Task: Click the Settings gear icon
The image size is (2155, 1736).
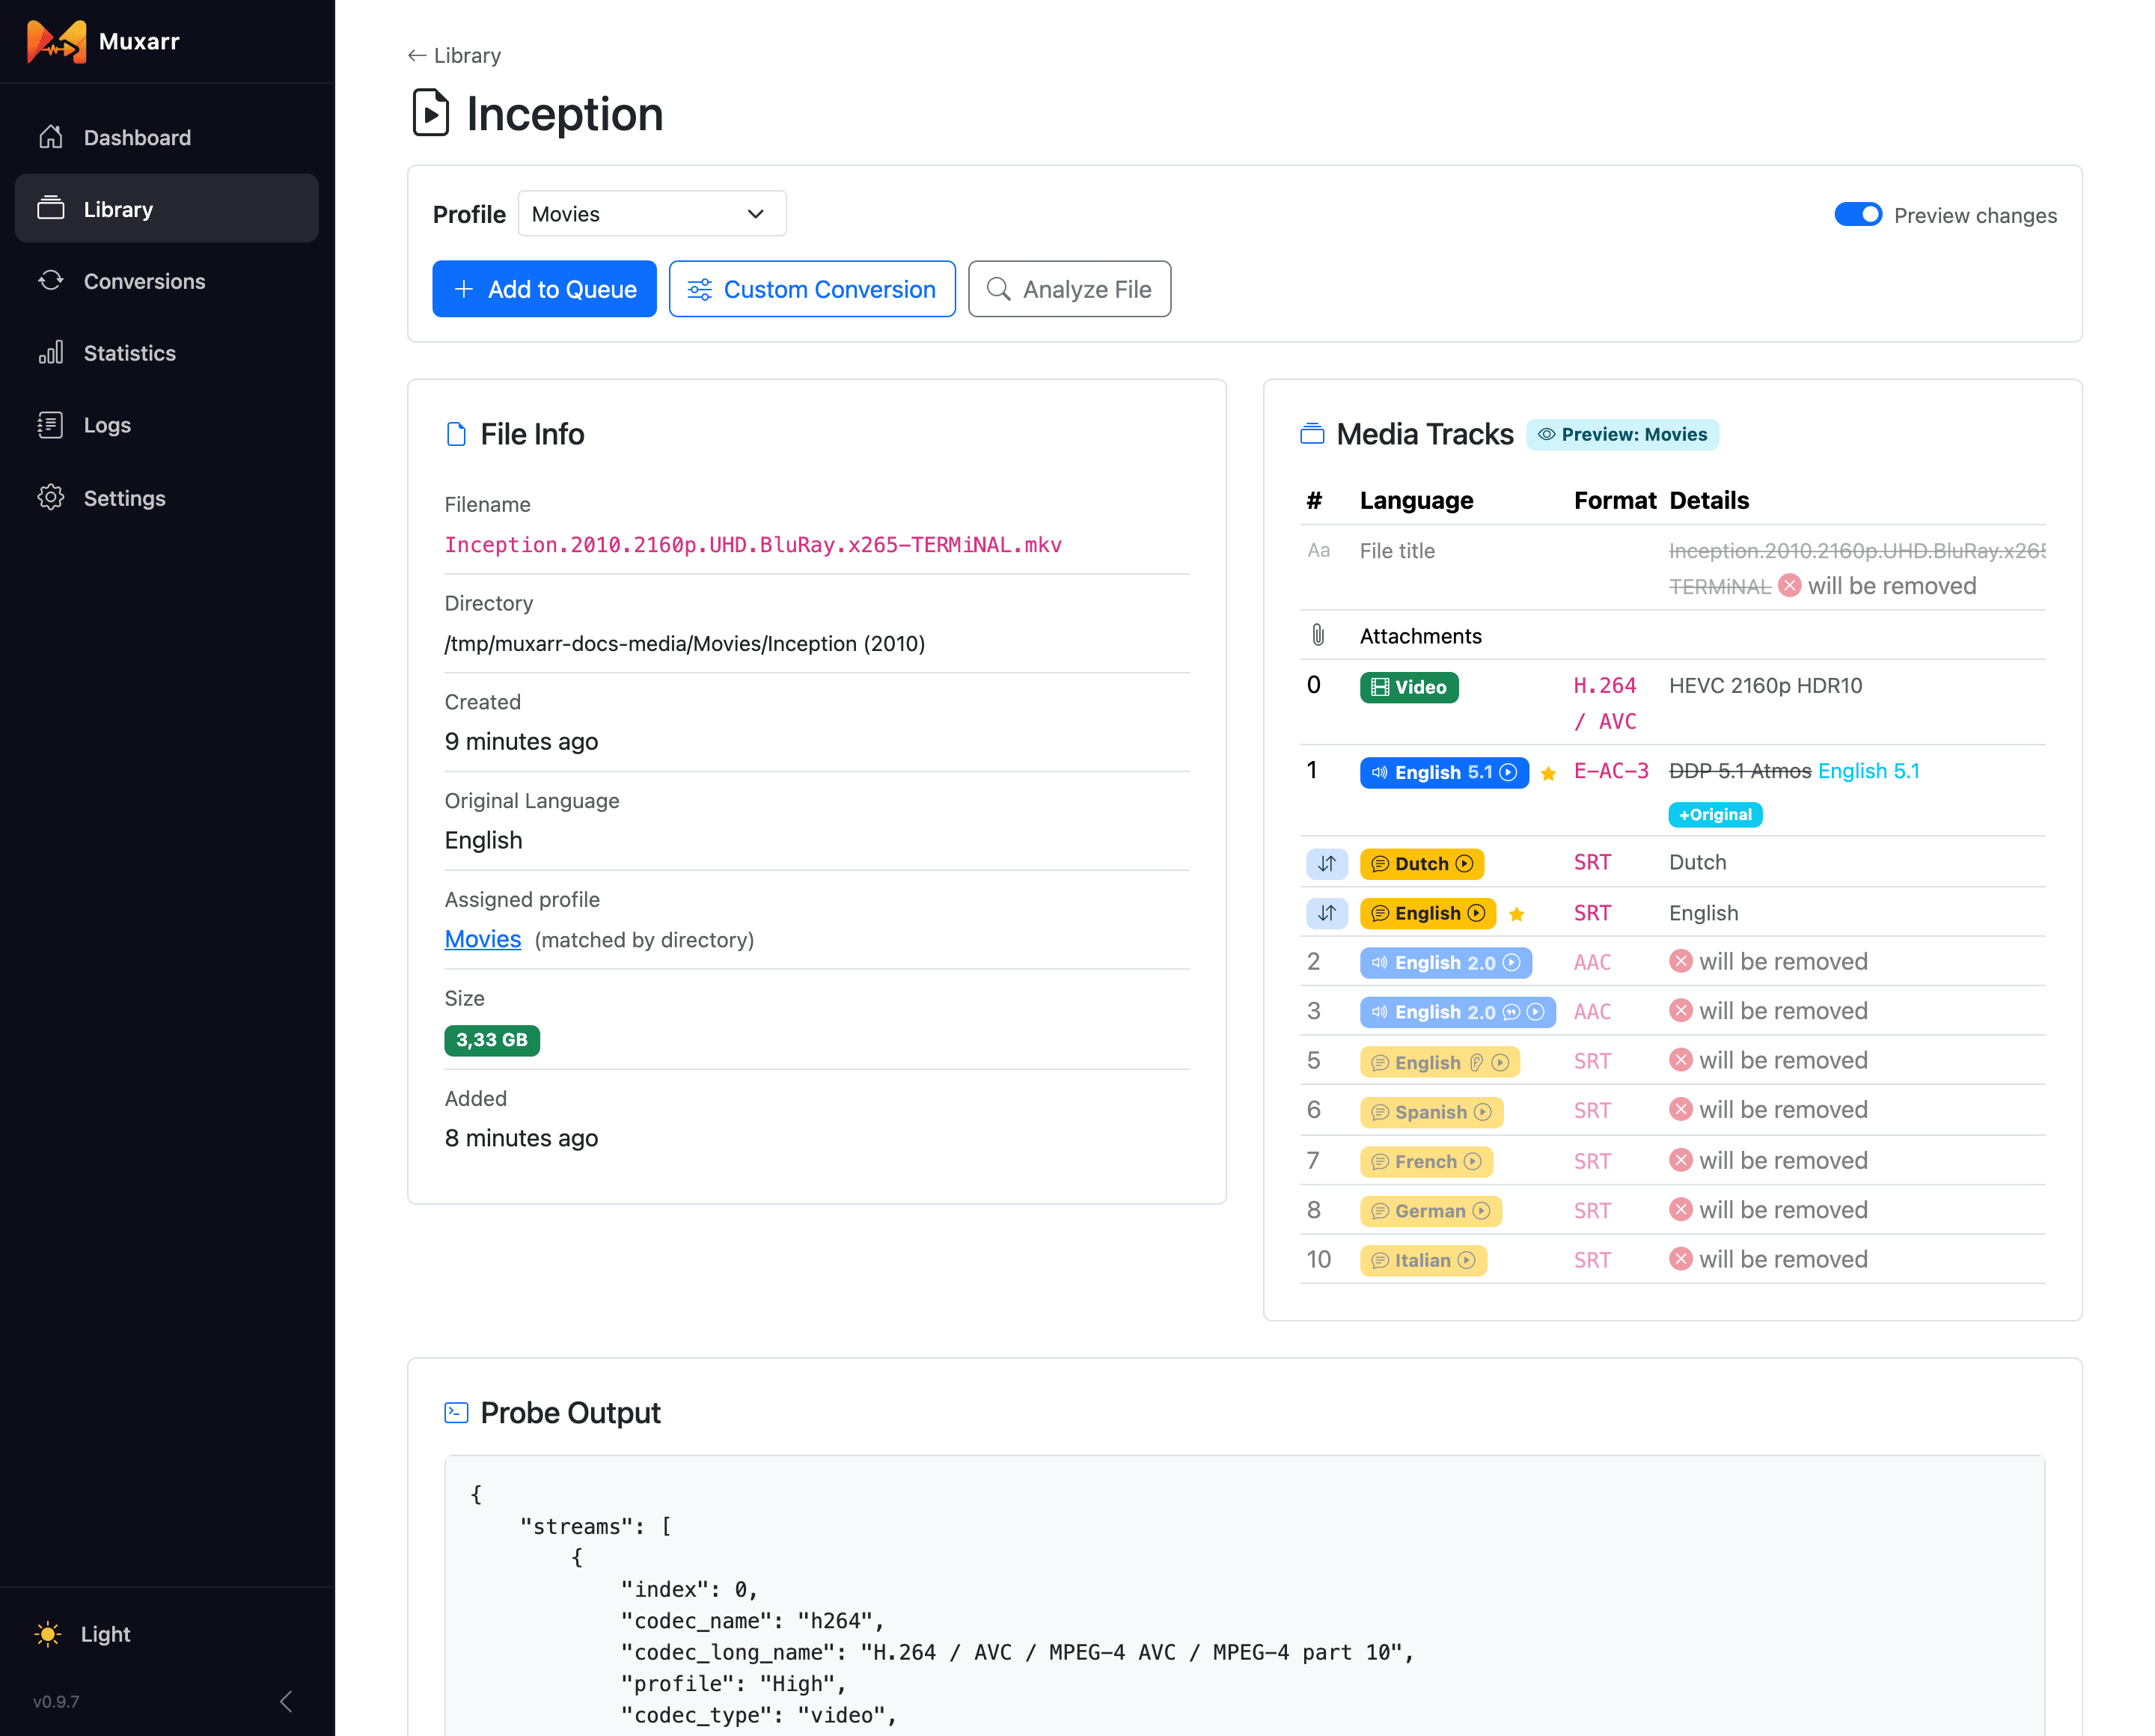Action: [51, 498]
